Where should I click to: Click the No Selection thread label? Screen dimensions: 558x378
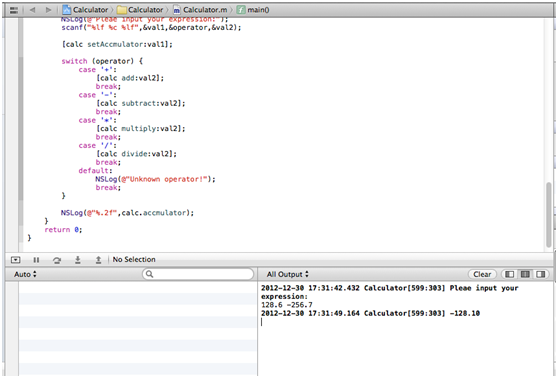[x=134, y=259]
